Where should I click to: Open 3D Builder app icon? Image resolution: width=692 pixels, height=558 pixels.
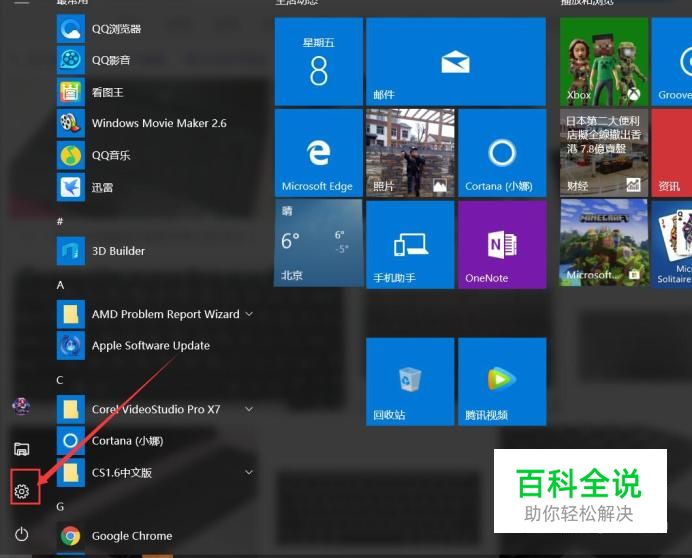pos(71,251)
